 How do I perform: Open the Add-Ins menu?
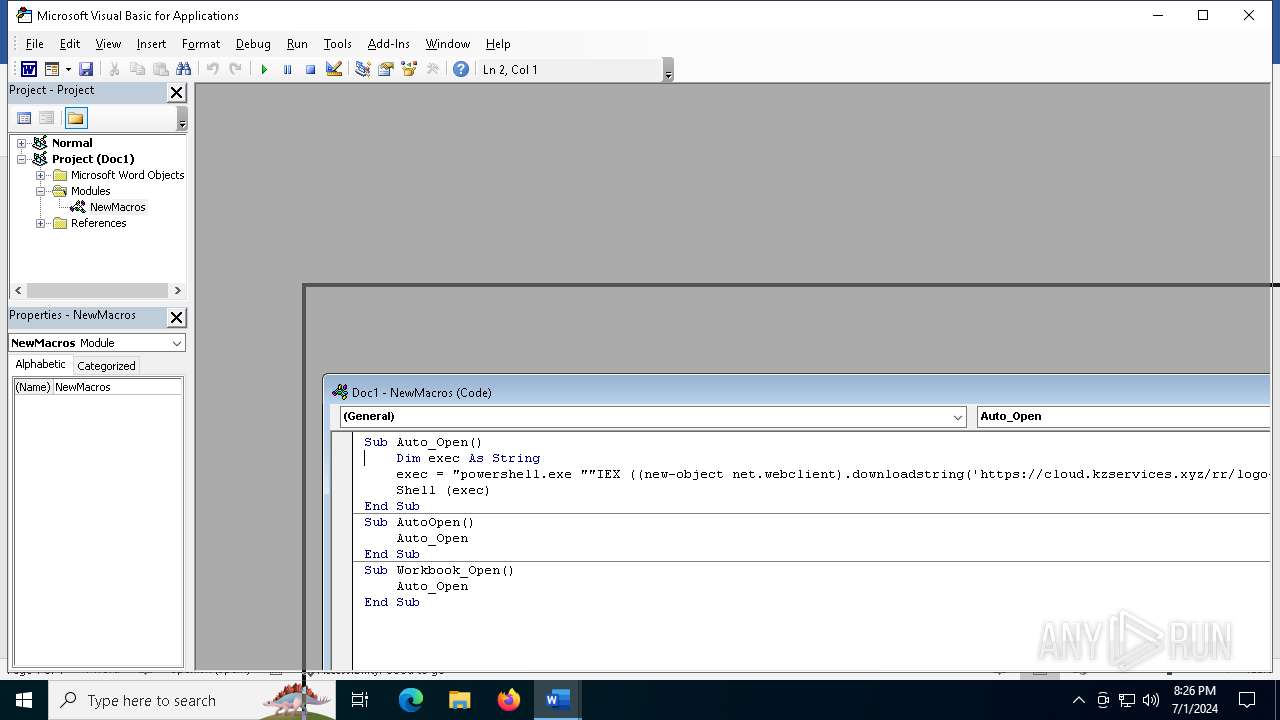(x=388, y=44)
